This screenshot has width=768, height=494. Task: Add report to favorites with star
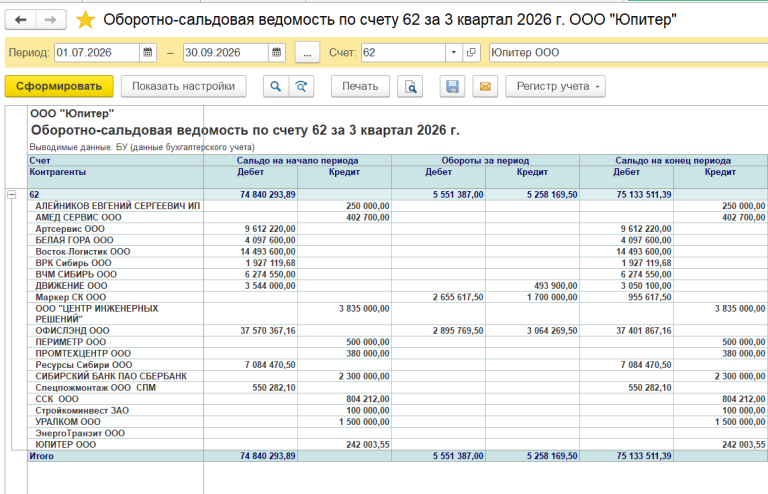click(x=85, y=20)
